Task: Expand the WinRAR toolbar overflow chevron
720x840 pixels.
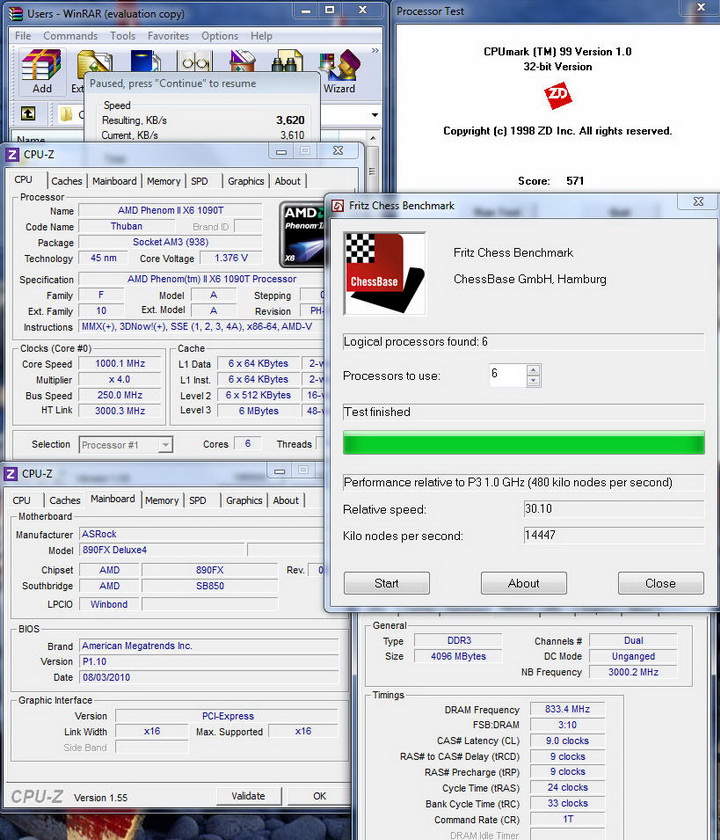Action: (x=375, y=50)
